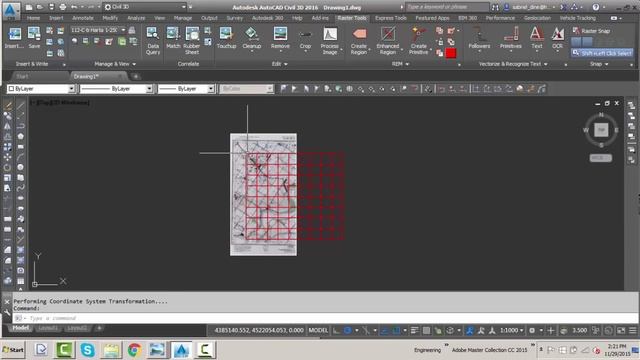Open the Civil 3D workspace dropdown

click(x=144, y=7)
